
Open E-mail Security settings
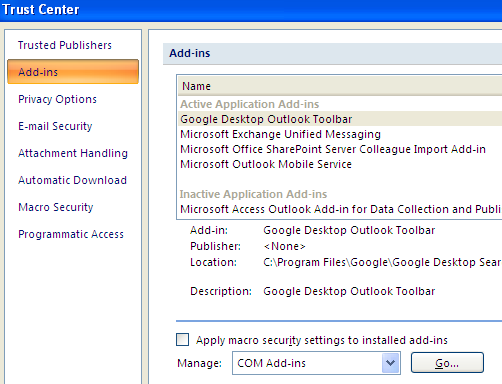[x=55, y=126]
